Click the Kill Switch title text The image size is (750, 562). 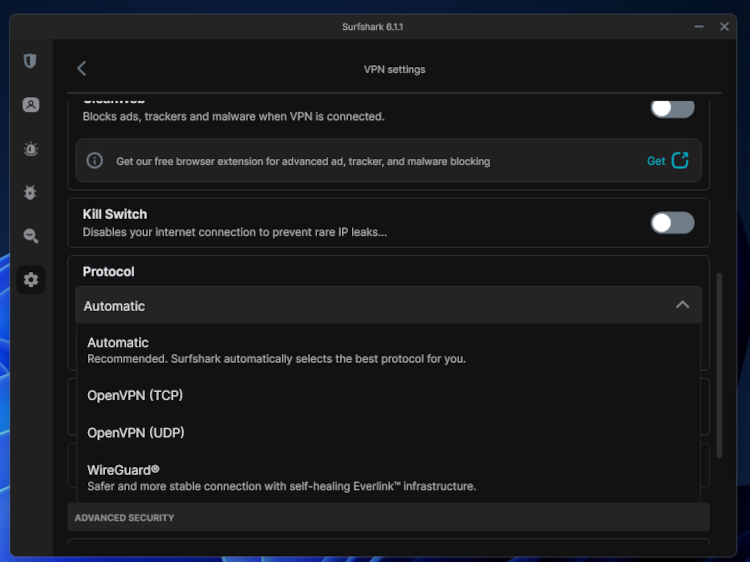[x=115, y=214]
